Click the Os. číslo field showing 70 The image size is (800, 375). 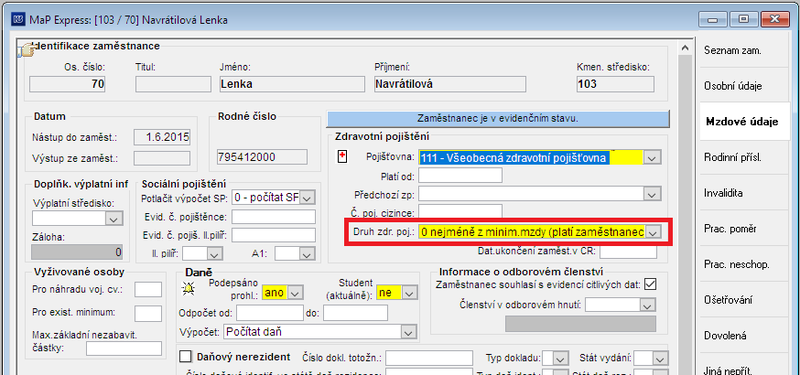point(67,84)
